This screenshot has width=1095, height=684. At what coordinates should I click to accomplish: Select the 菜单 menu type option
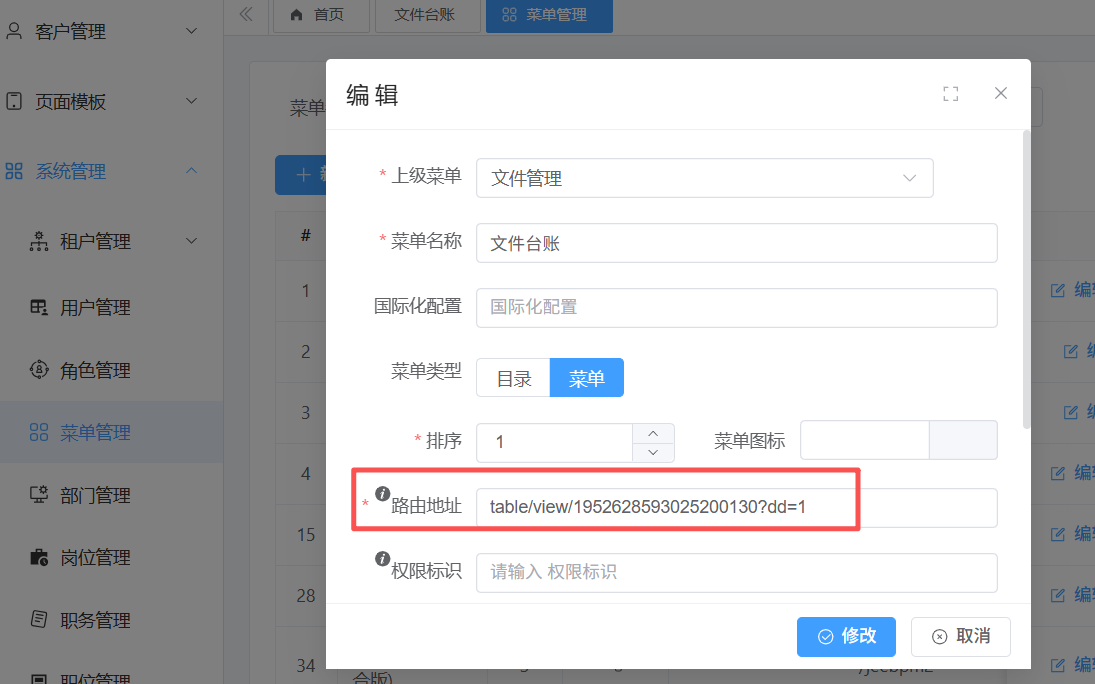point(587,378)
